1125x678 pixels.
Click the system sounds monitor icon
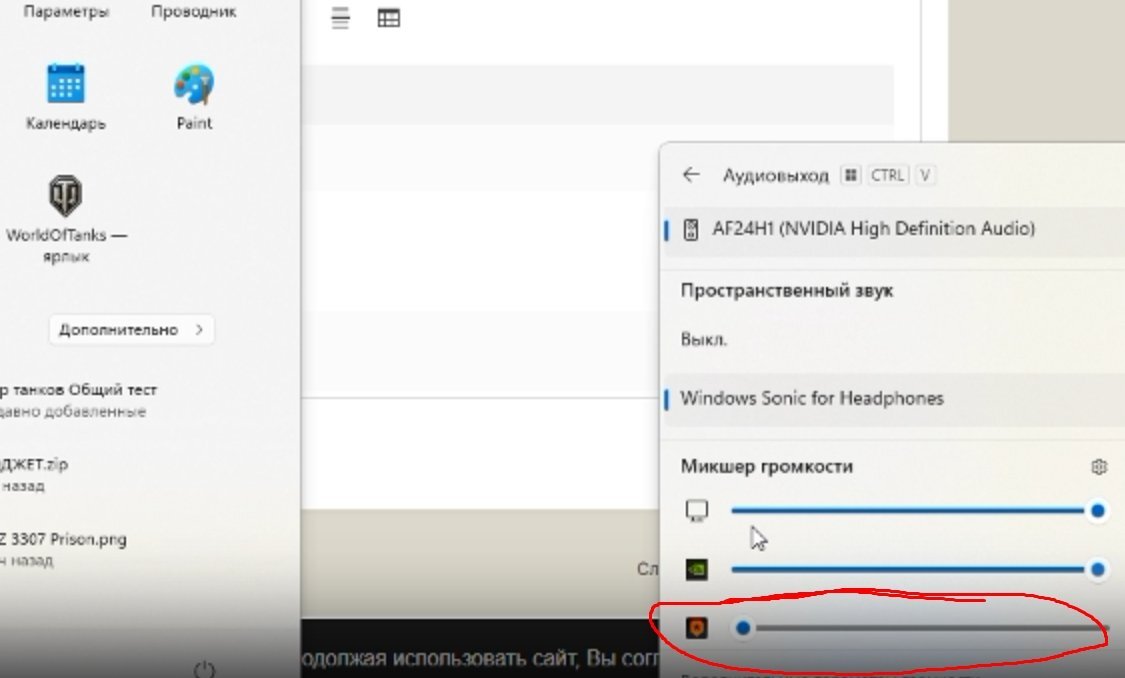(697, 511)
